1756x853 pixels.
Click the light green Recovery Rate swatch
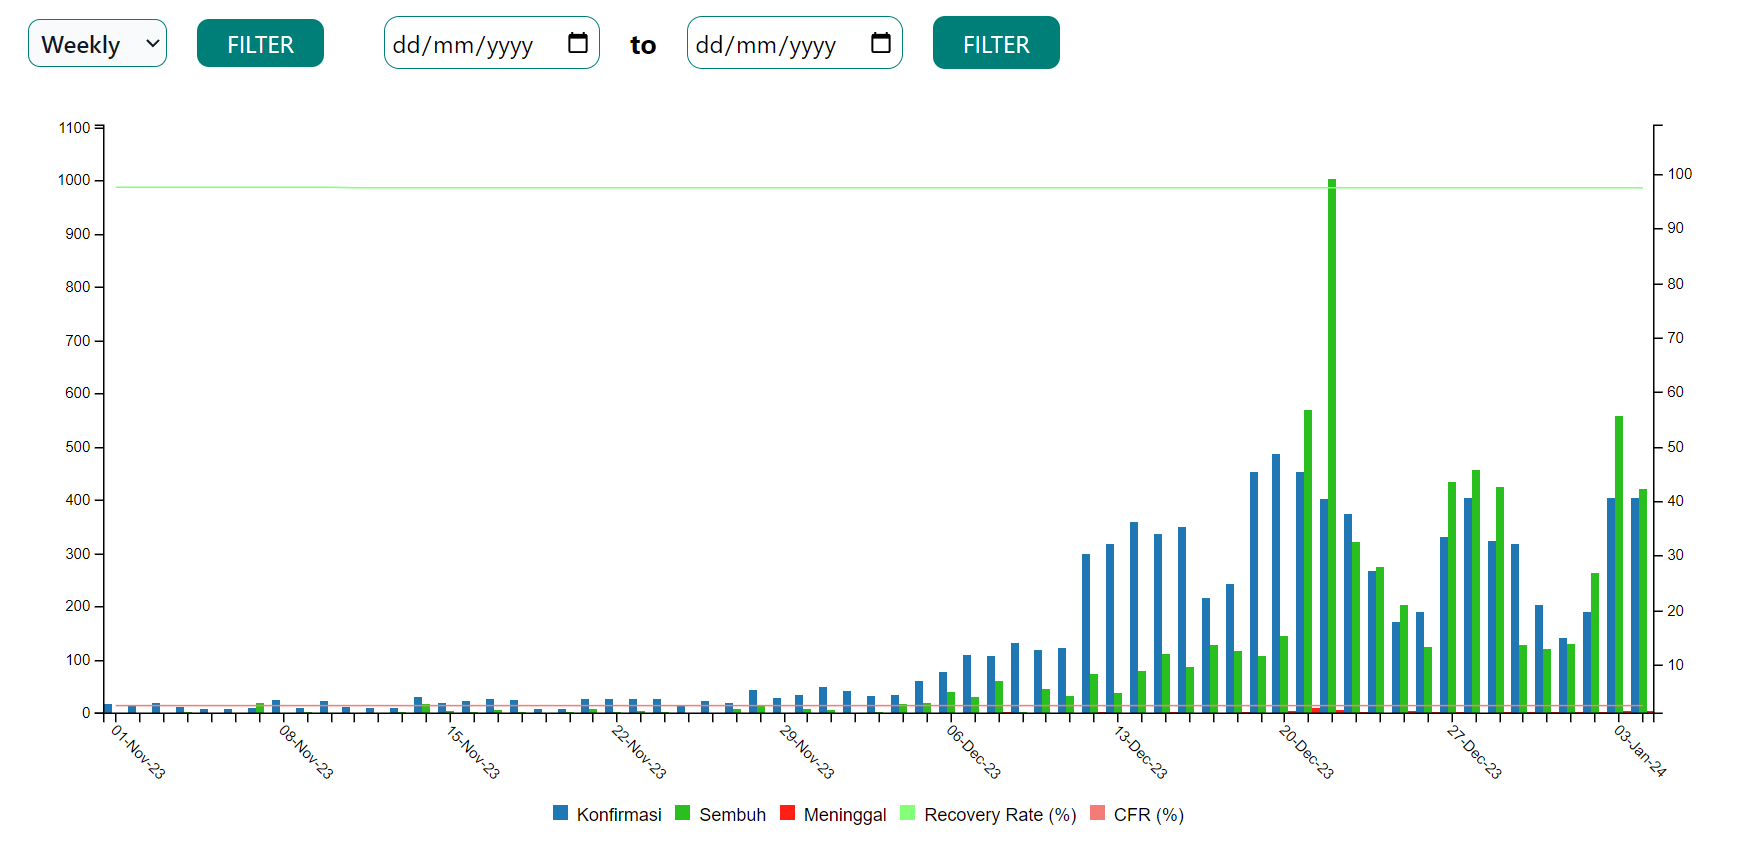pos(908,813)
